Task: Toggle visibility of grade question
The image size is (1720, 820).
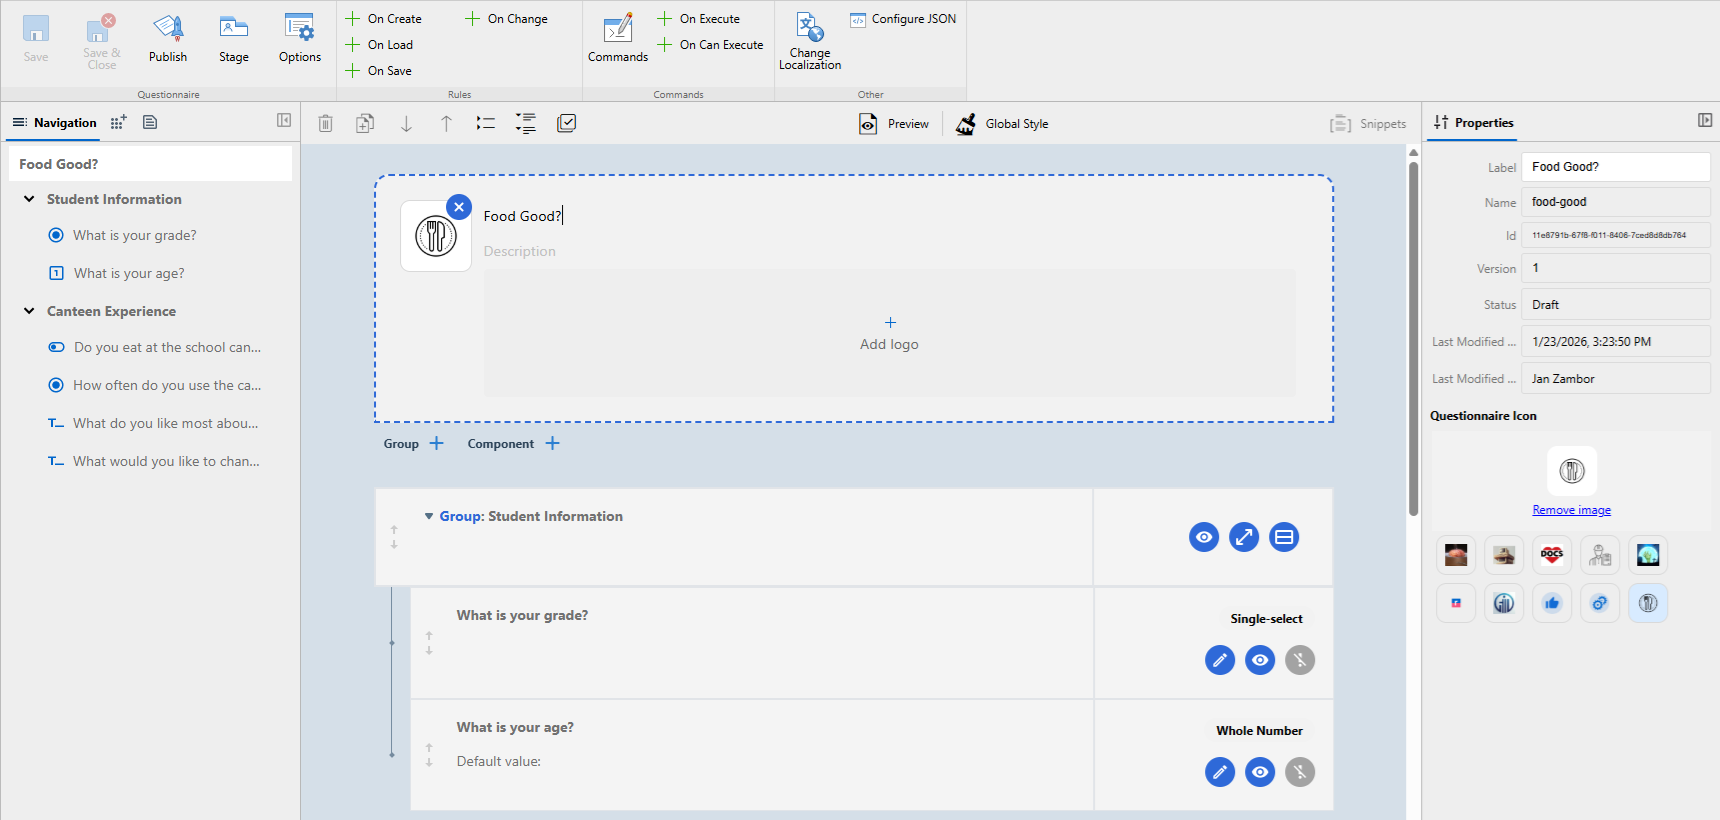Action: point(1259,660)
